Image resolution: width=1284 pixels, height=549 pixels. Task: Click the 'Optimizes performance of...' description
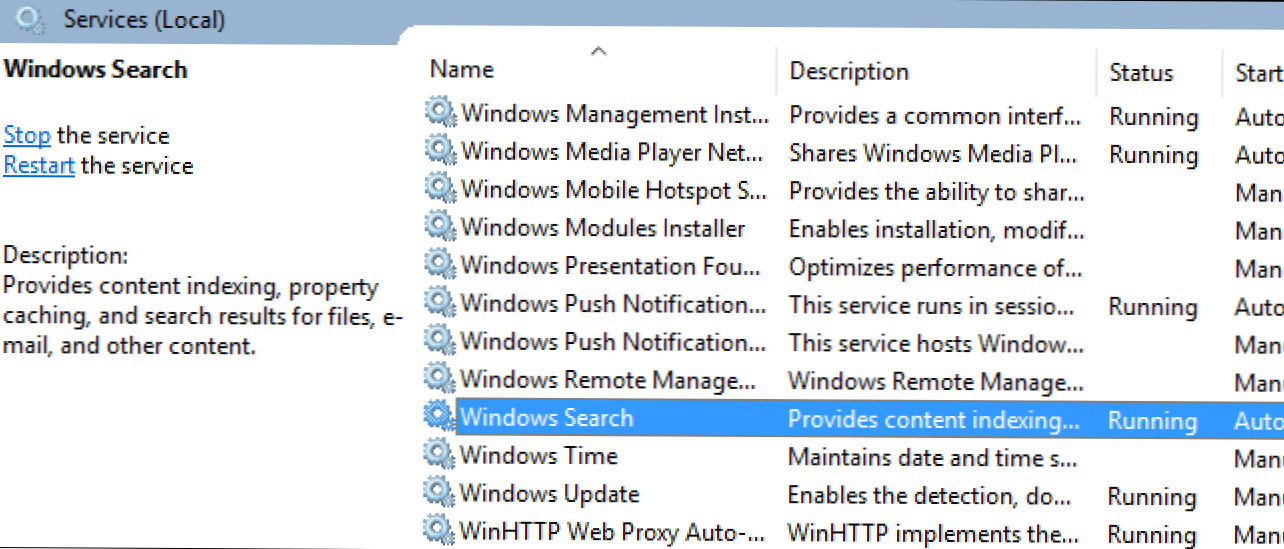tap(934, 267)
